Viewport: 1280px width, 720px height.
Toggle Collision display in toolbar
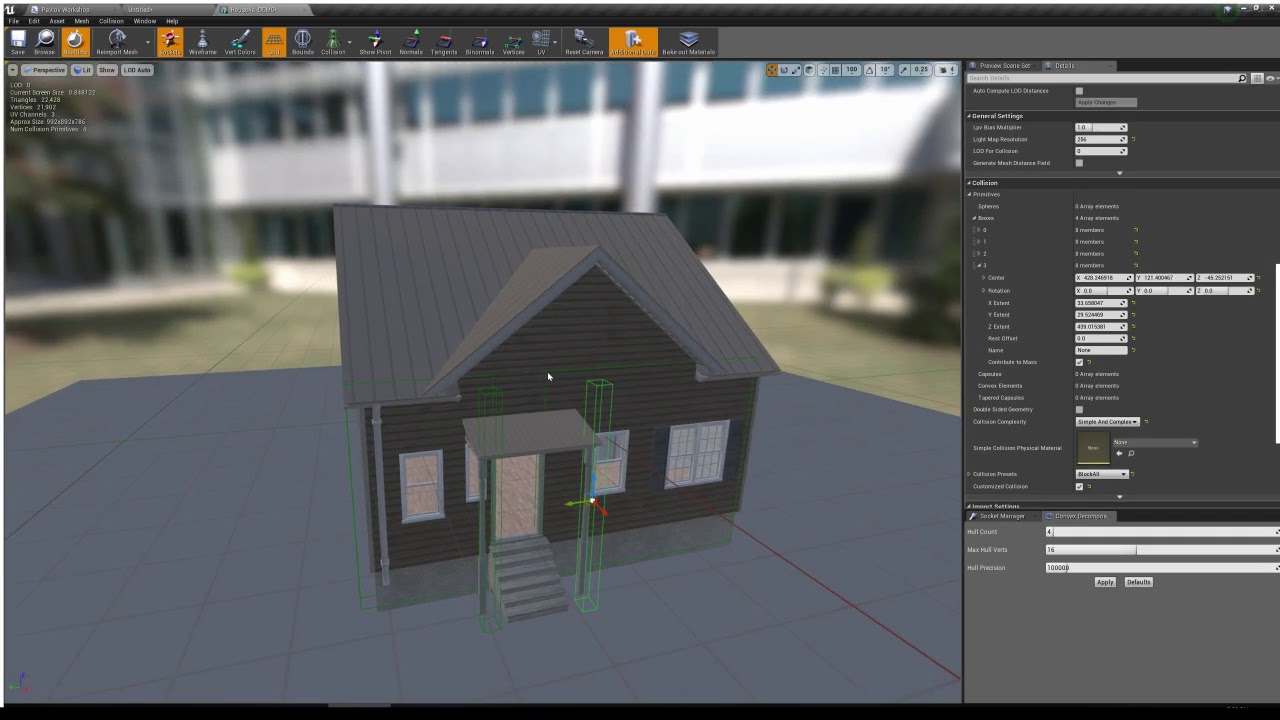[x=333, y=42]
